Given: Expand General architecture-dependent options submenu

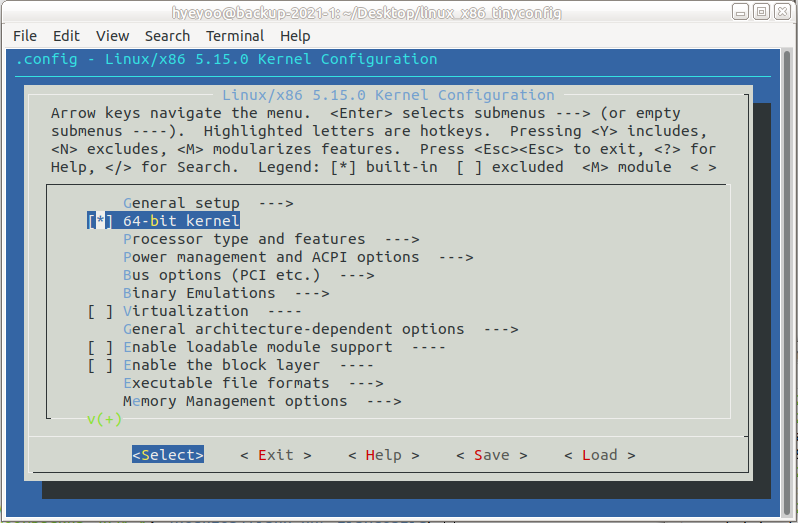Looking at the screenshot, I should pos(321,329).
